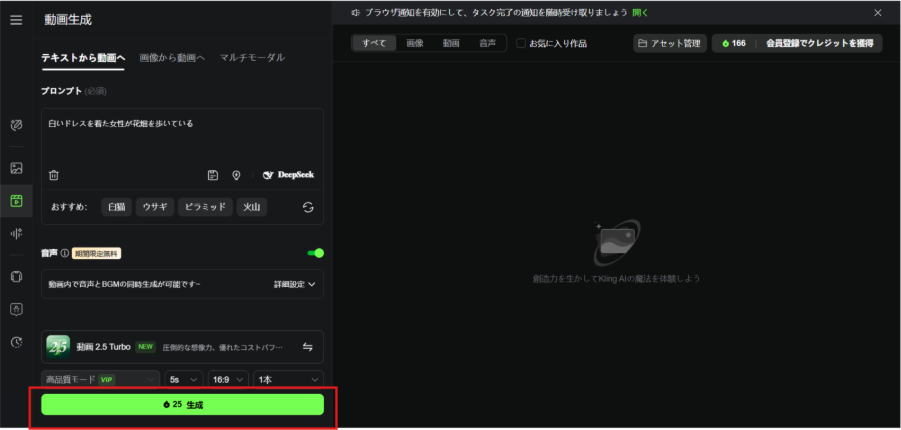Click the speaker icon in notification banner
The height and width of the screenshot is (430, 901).
pos(356,13)
